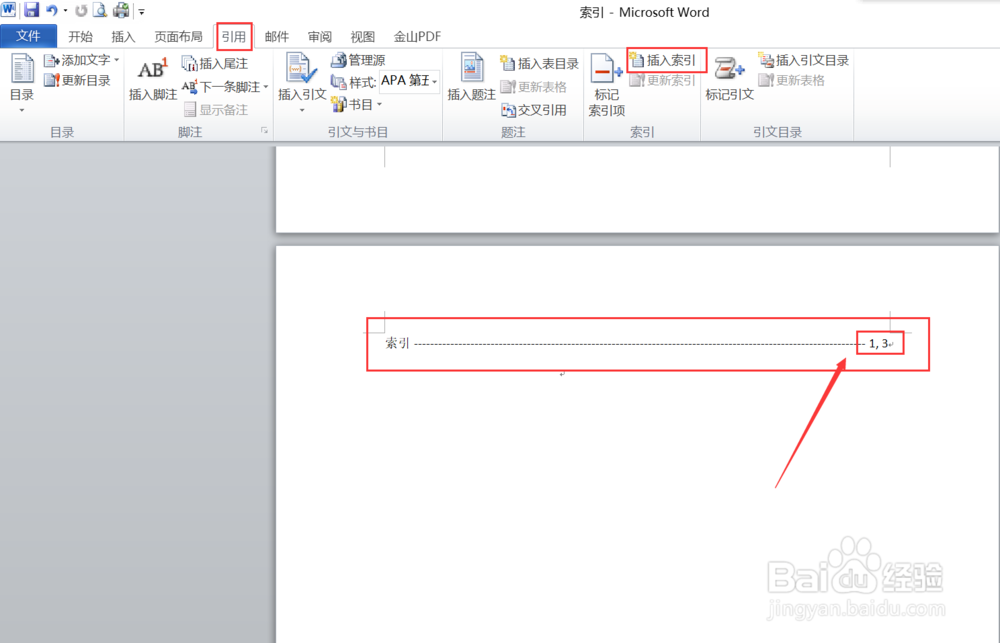The image size is (1000, 643).
Task: Expand the 下一条脚注 dropdown arrow
Action: pyautogui.click(x=266, y=87)
